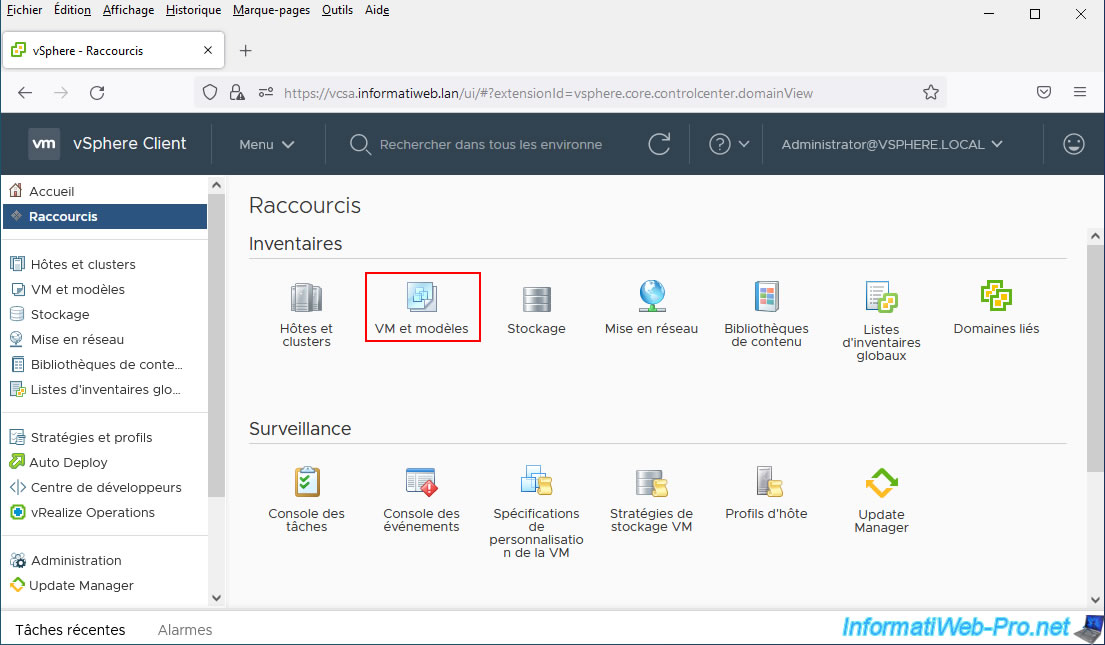
Task: Open Hôtes et clusters inventory shortcut icon
Action: pos(306,298)
